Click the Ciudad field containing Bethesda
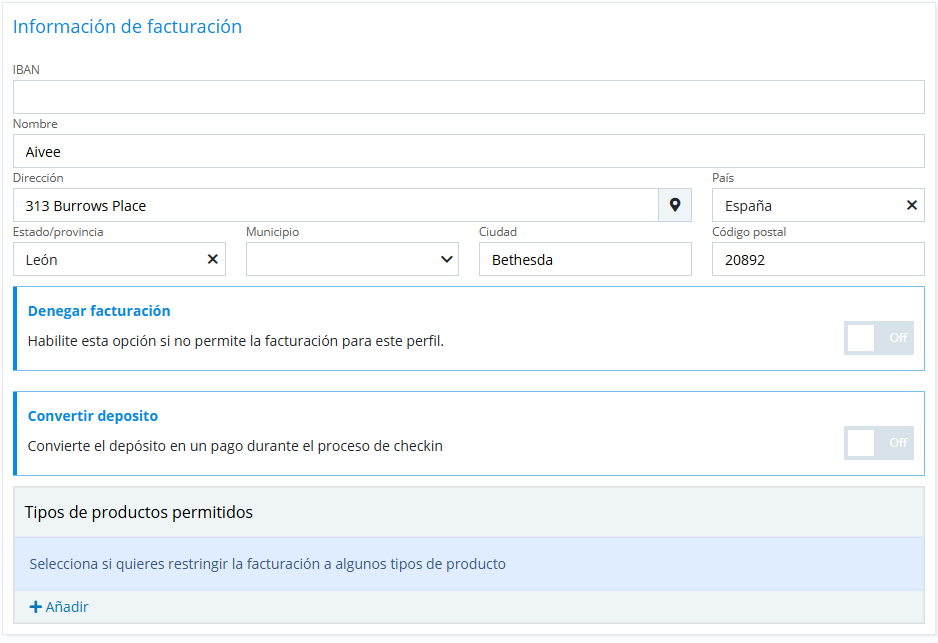 585,259
